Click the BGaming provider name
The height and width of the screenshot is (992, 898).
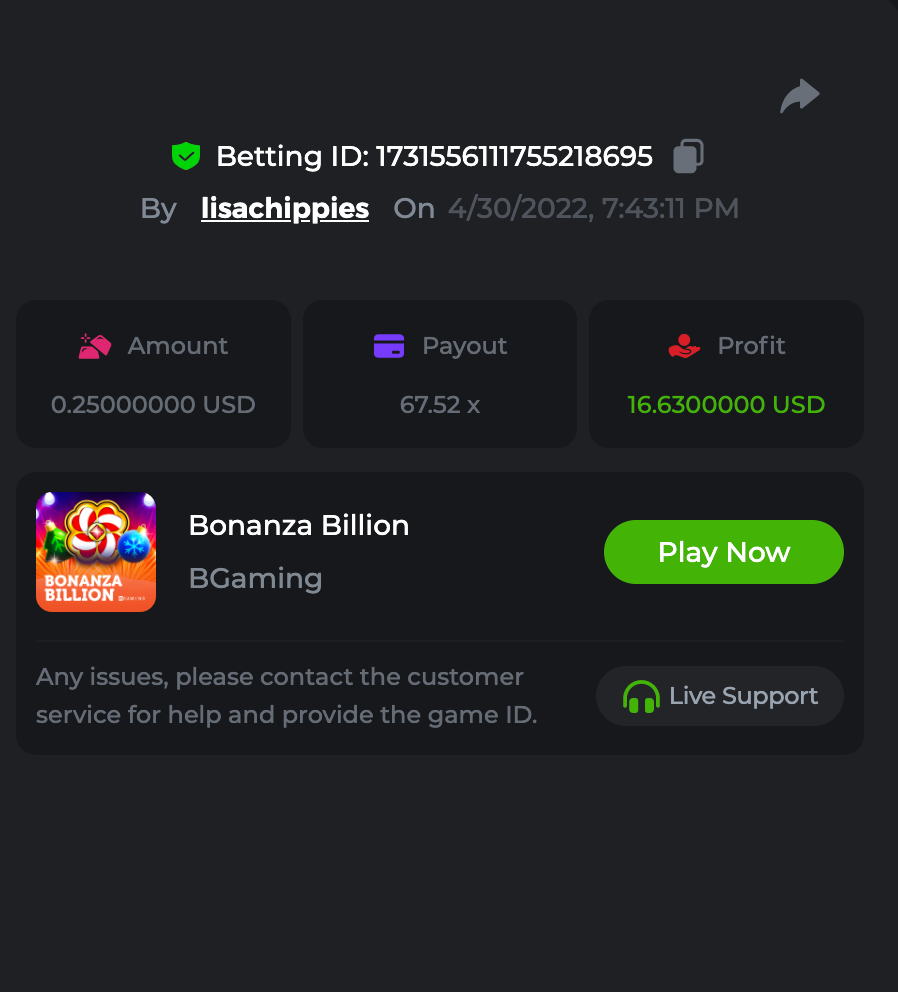tap(255, 578)
